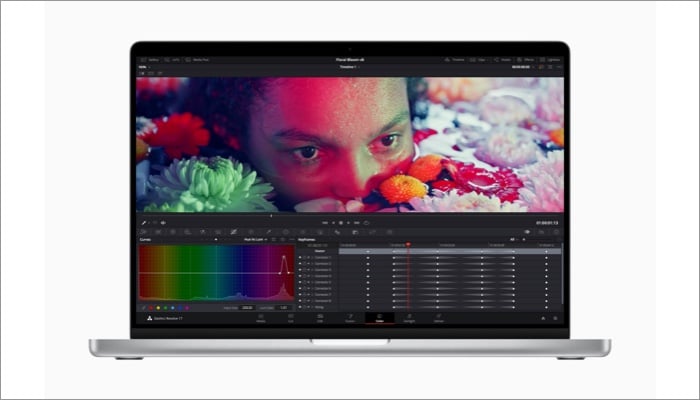Click the Input Hue value field
Image resolution: width=700 pixels, height=400 pixels.
pyautogui.click(x=247, y=308)
